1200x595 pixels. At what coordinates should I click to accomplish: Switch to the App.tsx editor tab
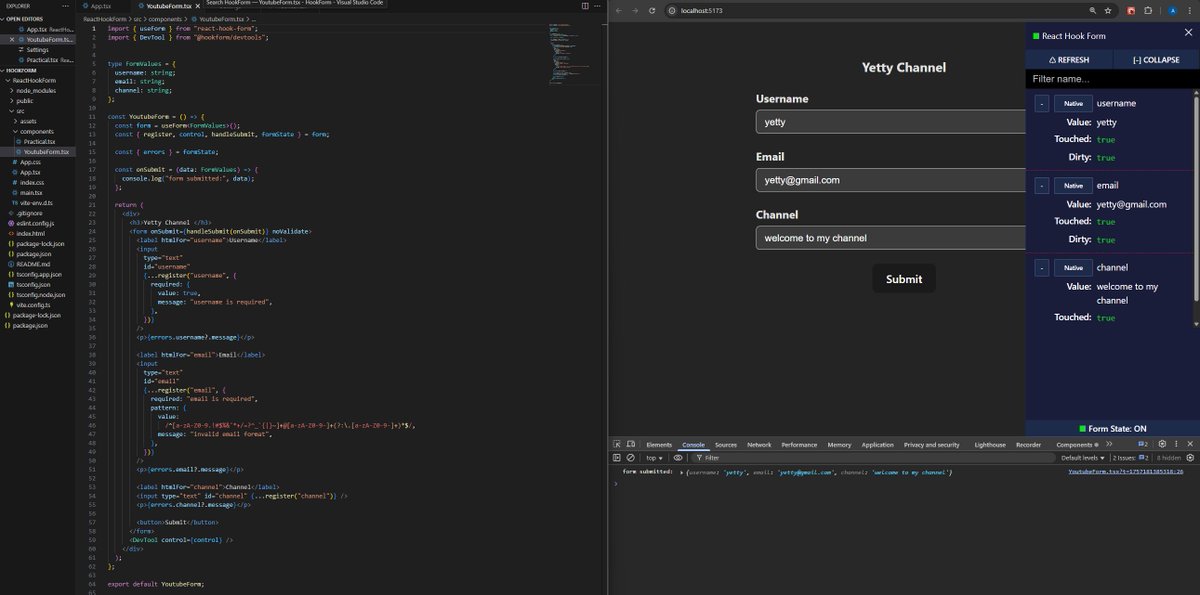tap(100, 6)
